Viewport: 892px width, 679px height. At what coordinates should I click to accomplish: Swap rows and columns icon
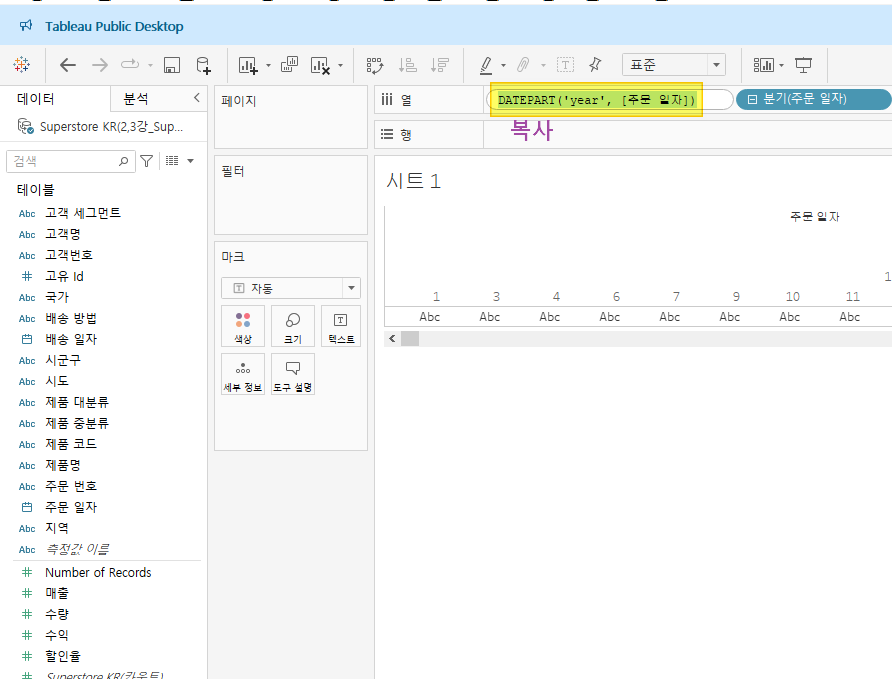(x=375, y=65)
